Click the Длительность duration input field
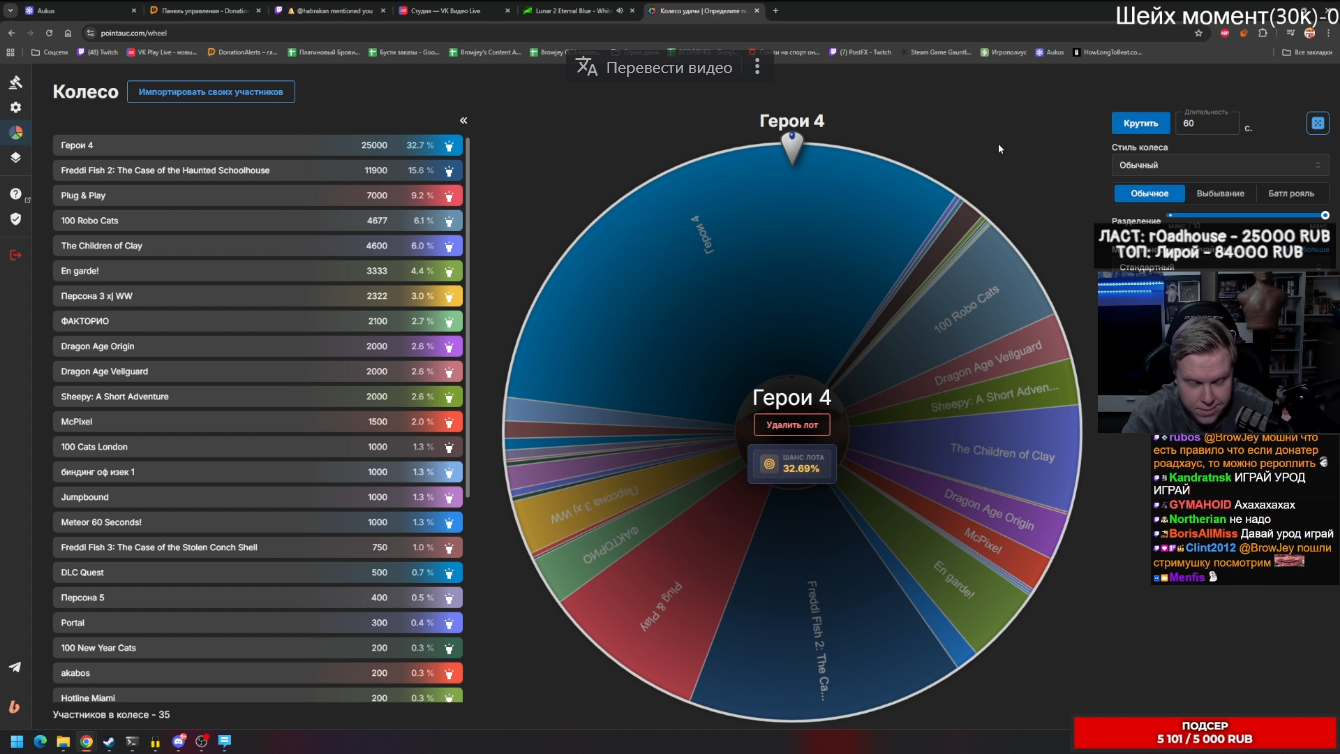The image size is (1340, 754). point(1207,125)
